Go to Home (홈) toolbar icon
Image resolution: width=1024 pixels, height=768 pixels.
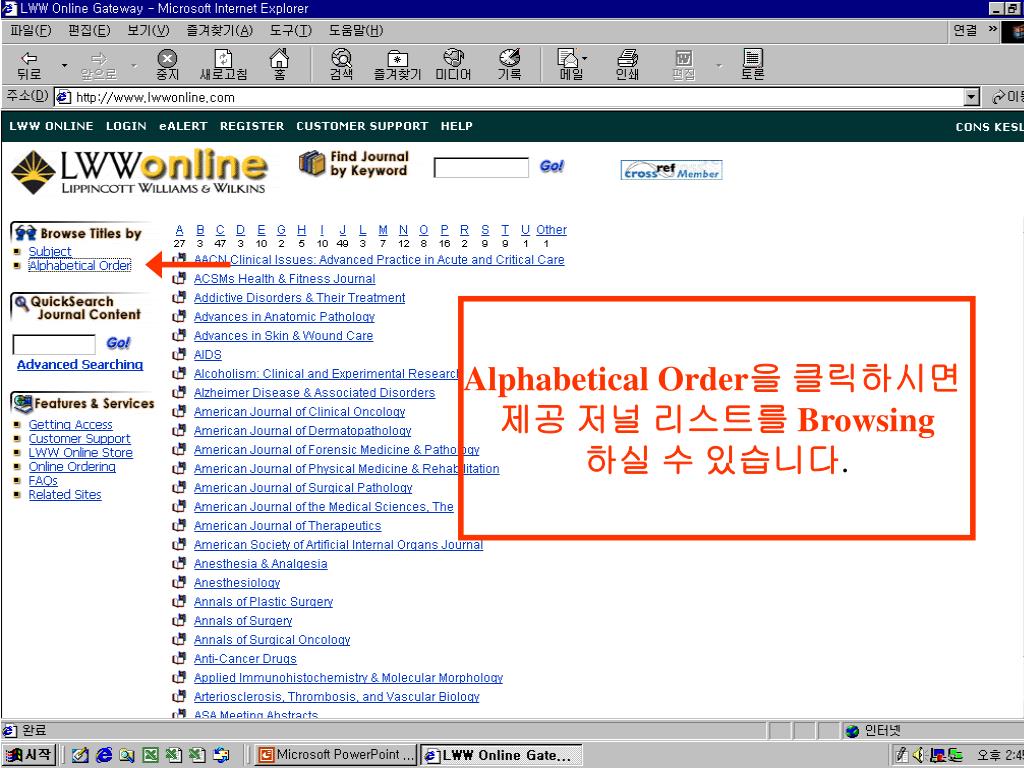click(280, 64)
